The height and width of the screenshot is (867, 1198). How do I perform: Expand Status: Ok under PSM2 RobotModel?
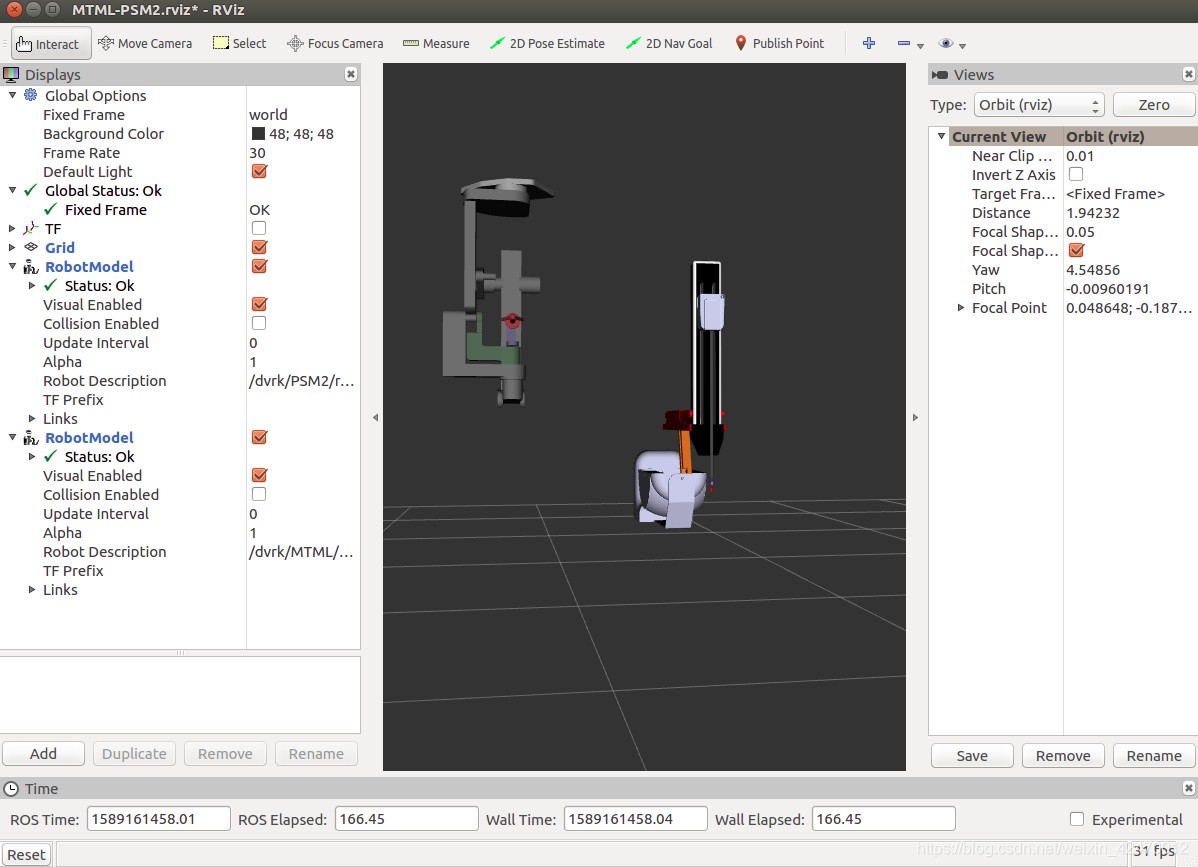(x=31, y=285)
